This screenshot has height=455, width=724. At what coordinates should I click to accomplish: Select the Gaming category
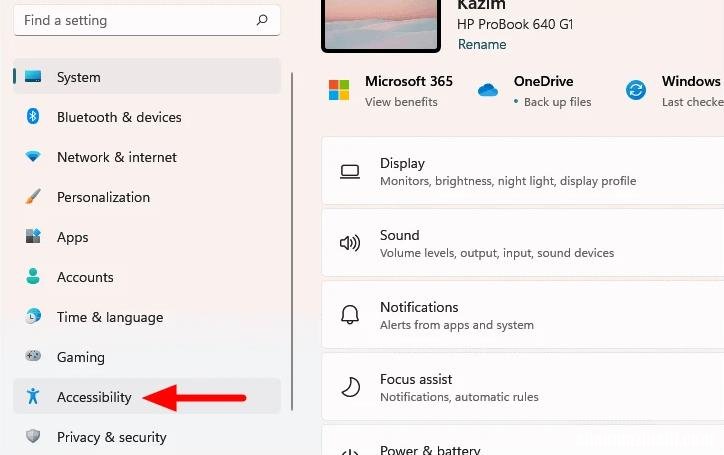pos(147,357)
